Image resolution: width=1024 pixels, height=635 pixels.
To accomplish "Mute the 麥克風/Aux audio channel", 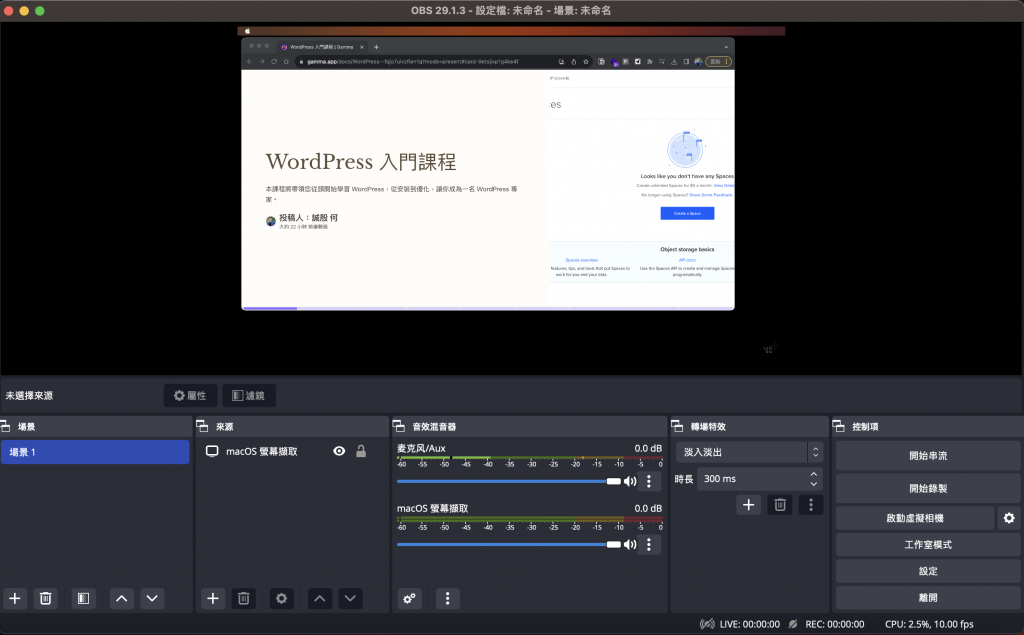I will (630, 481).
